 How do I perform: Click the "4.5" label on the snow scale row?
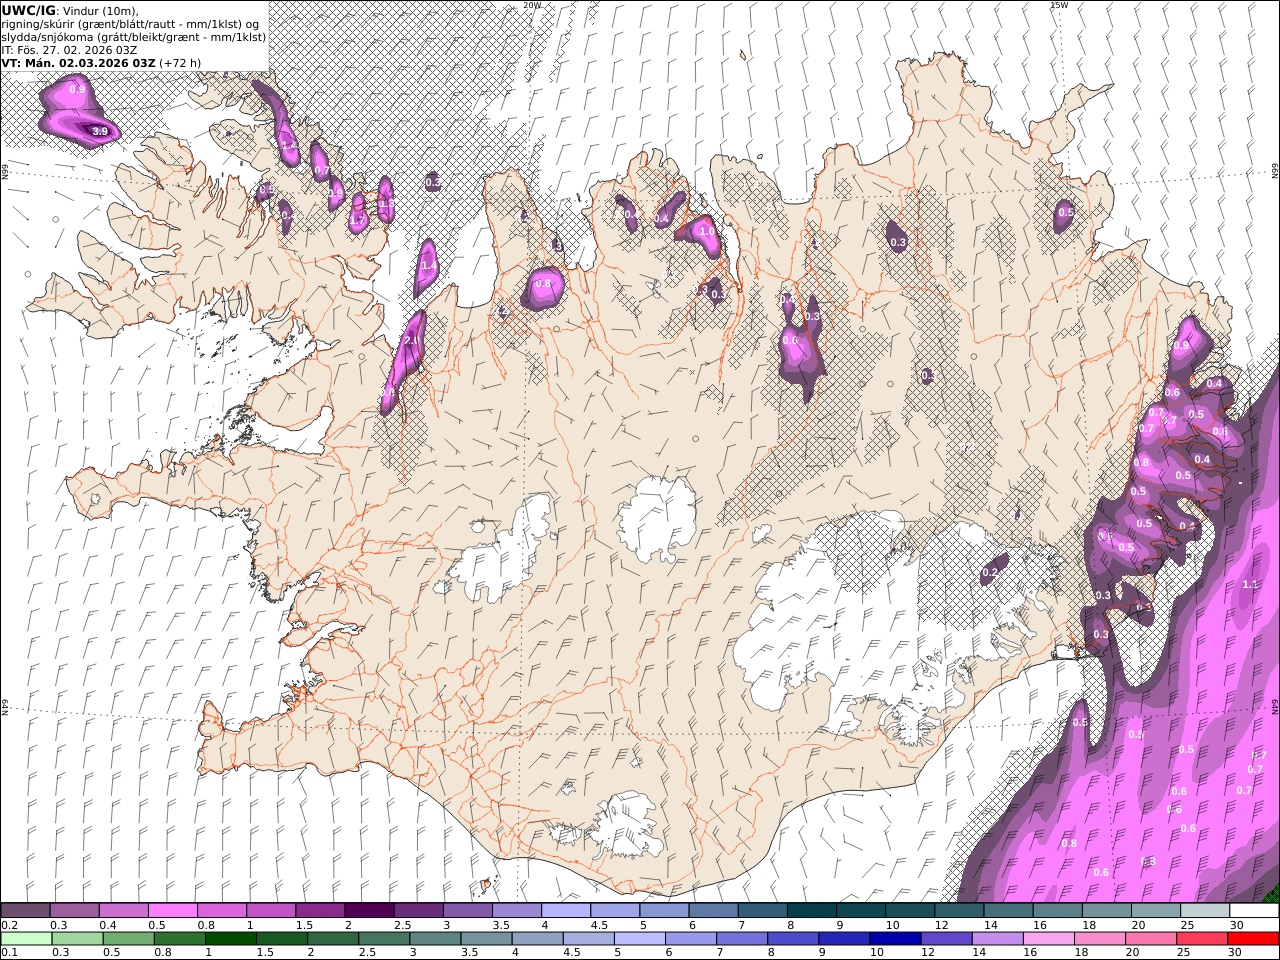coord(598,925)
